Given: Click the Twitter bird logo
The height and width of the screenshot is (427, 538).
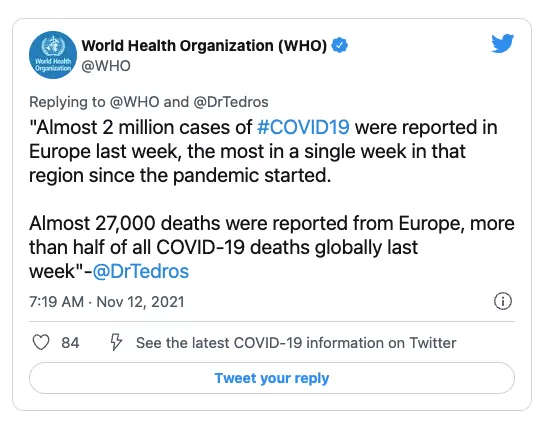Looking at the screenshot, I should (502, 44).
